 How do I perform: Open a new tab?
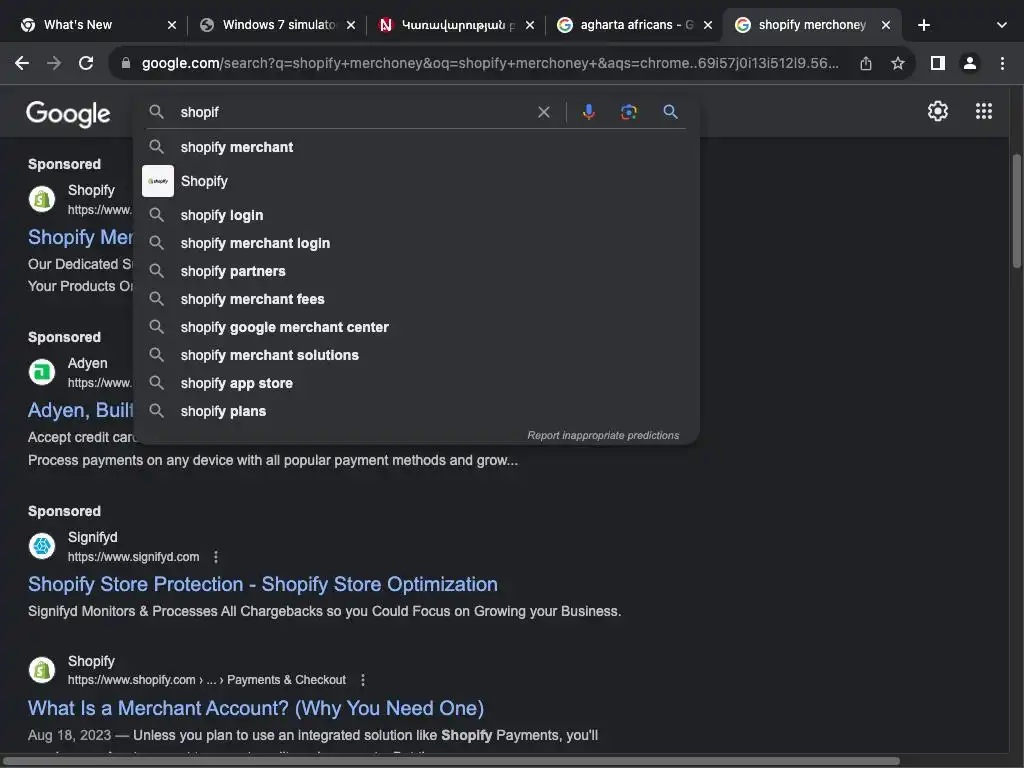[x=923, y=25]
